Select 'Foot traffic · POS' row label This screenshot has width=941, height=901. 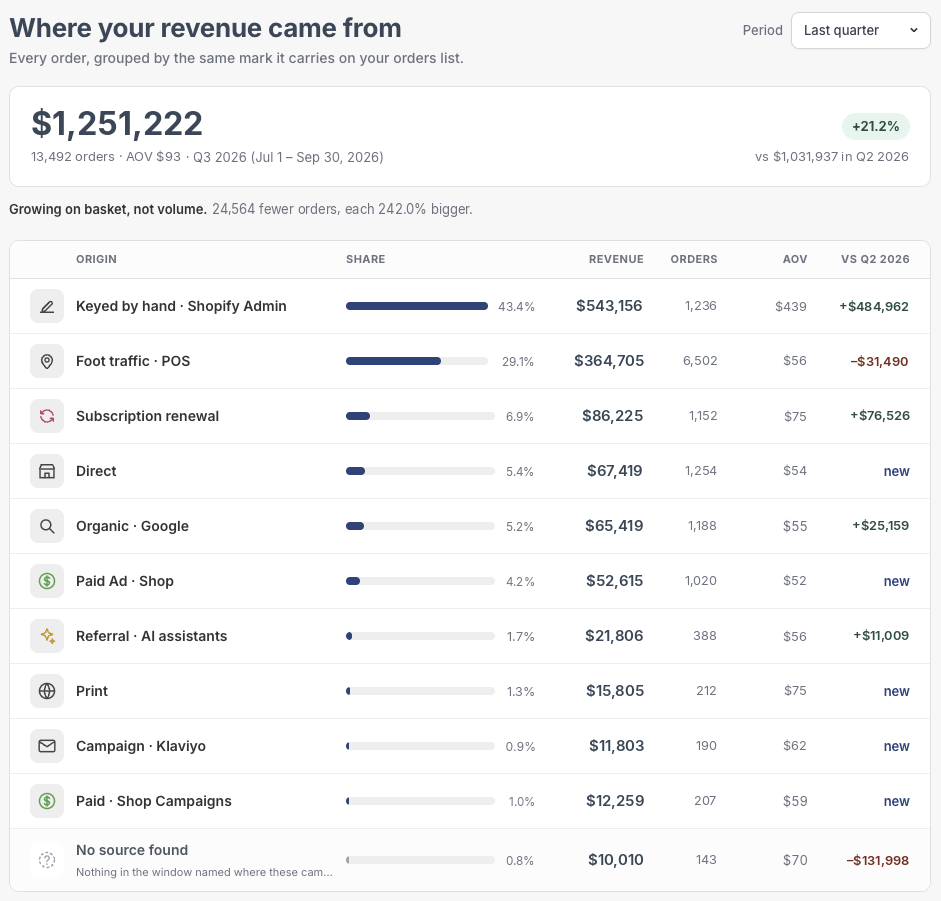point(133,361)
